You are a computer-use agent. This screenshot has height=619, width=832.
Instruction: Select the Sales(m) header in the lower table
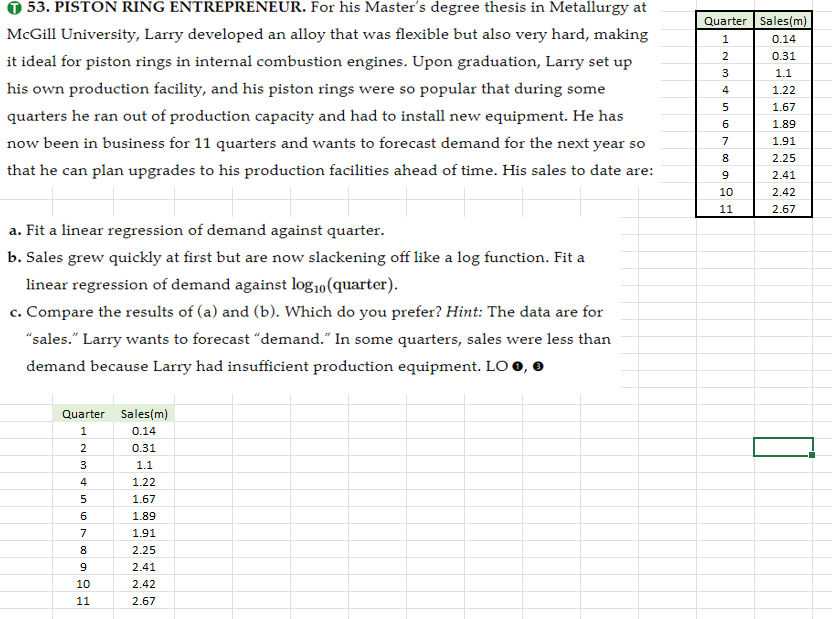point(144,413)
